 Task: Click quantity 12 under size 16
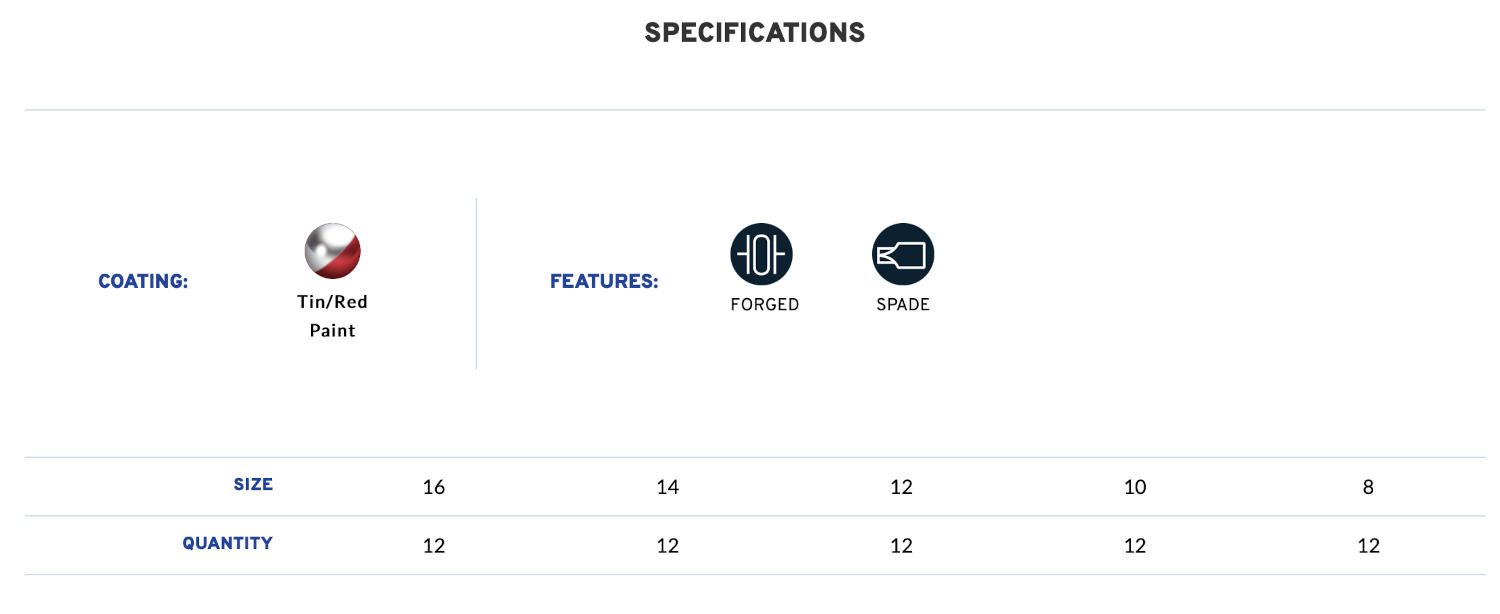pyautogui.click(x=434, y=546)
